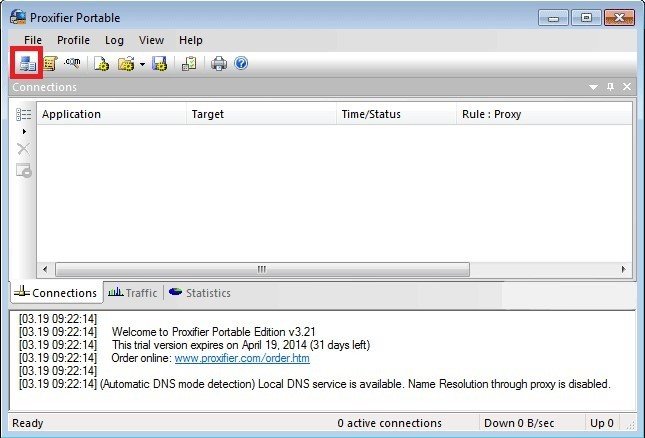
Task: Switch to the Traffic tab
Action: [133, 293]
